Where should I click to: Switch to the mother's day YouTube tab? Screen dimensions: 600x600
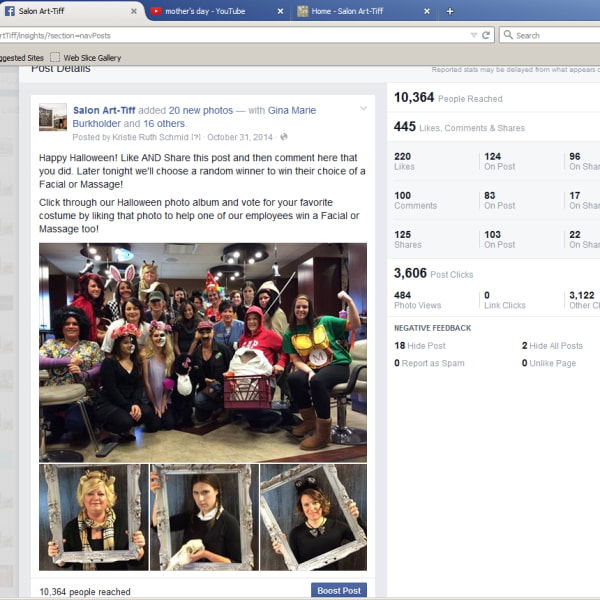pos(218,11)
